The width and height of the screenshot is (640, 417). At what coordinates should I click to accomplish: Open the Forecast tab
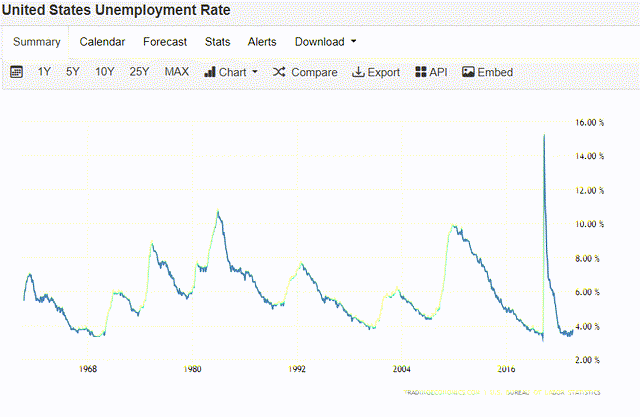point(165,42)
